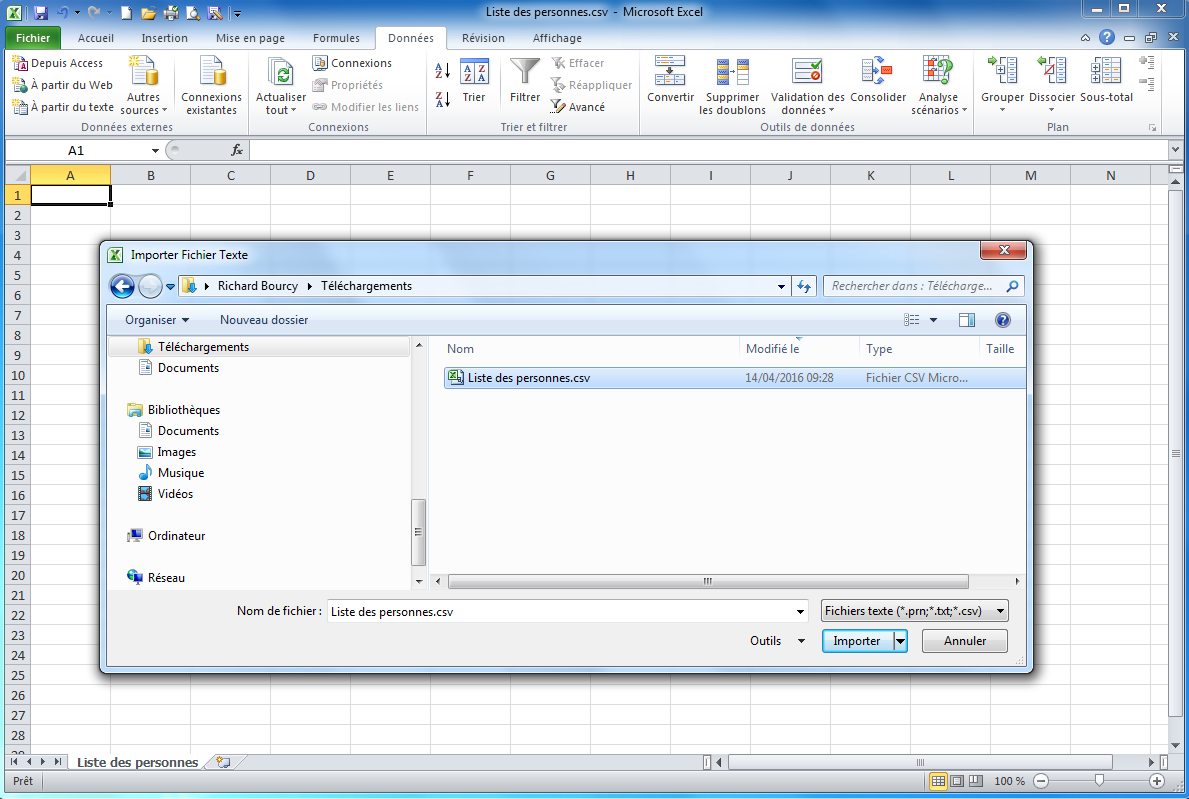
Task: Open the Connexions list in ribbon
Action: click(353, 63)
